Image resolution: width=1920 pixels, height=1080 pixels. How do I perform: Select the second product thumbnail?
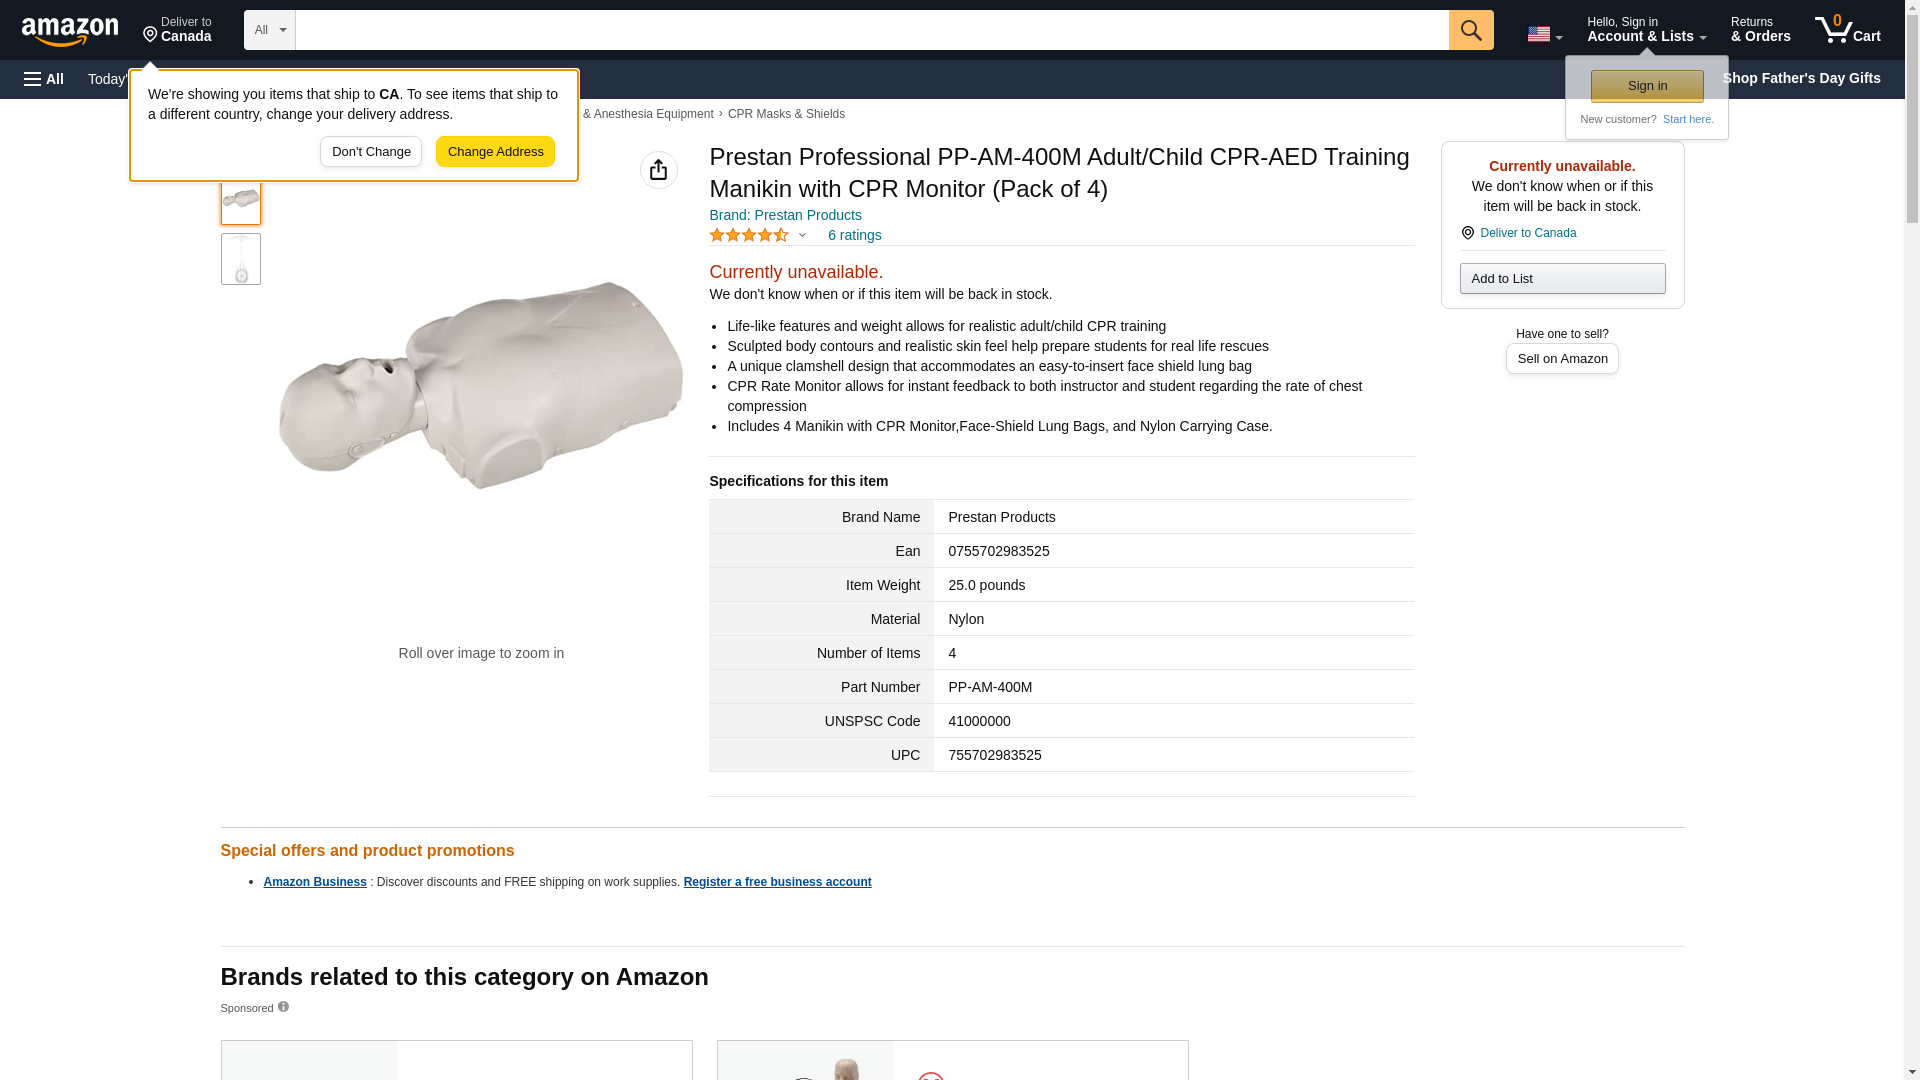(x=241, y=259)
